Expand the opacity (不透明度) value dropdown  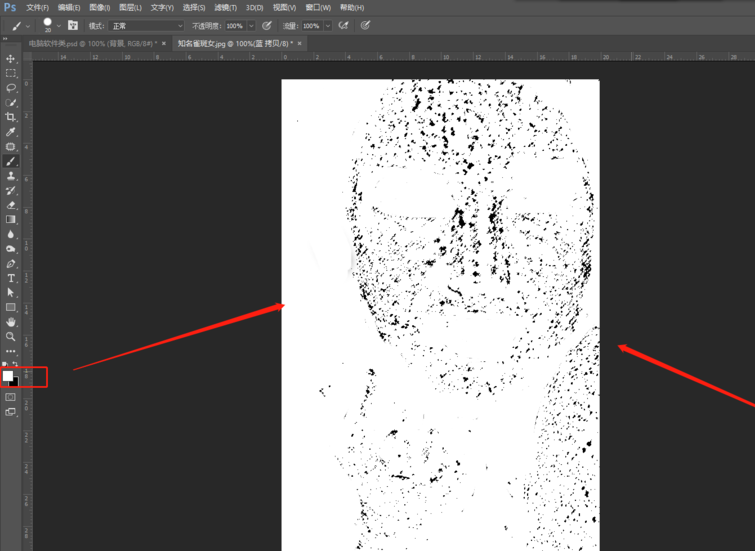[250, 26]
